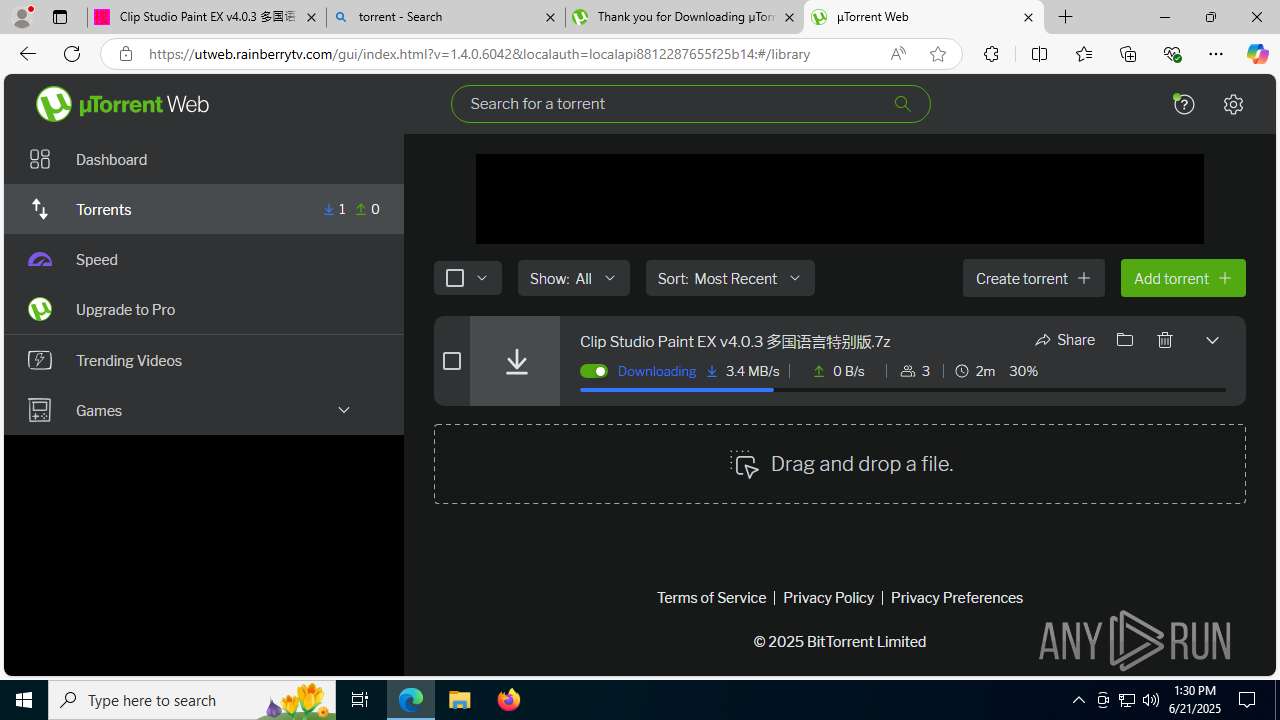The width and height of the screenshot is (1280, 720).
Task: Open browser Collections icon
Action: click(x=1128, y=54)
